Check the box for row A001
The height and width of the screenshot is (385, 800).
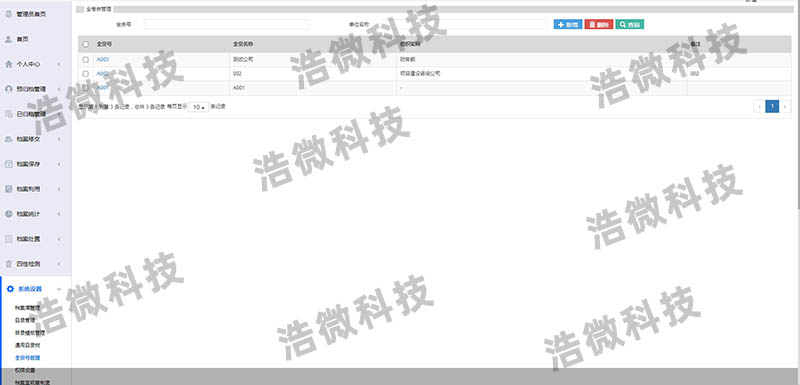pos(86,88)
